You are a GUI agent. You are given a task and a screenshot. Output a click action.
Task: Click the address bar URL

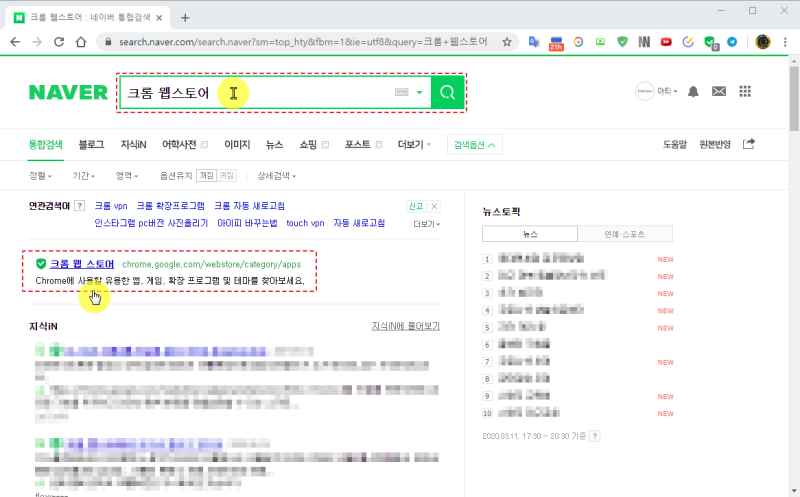click(x=303, y=42)
